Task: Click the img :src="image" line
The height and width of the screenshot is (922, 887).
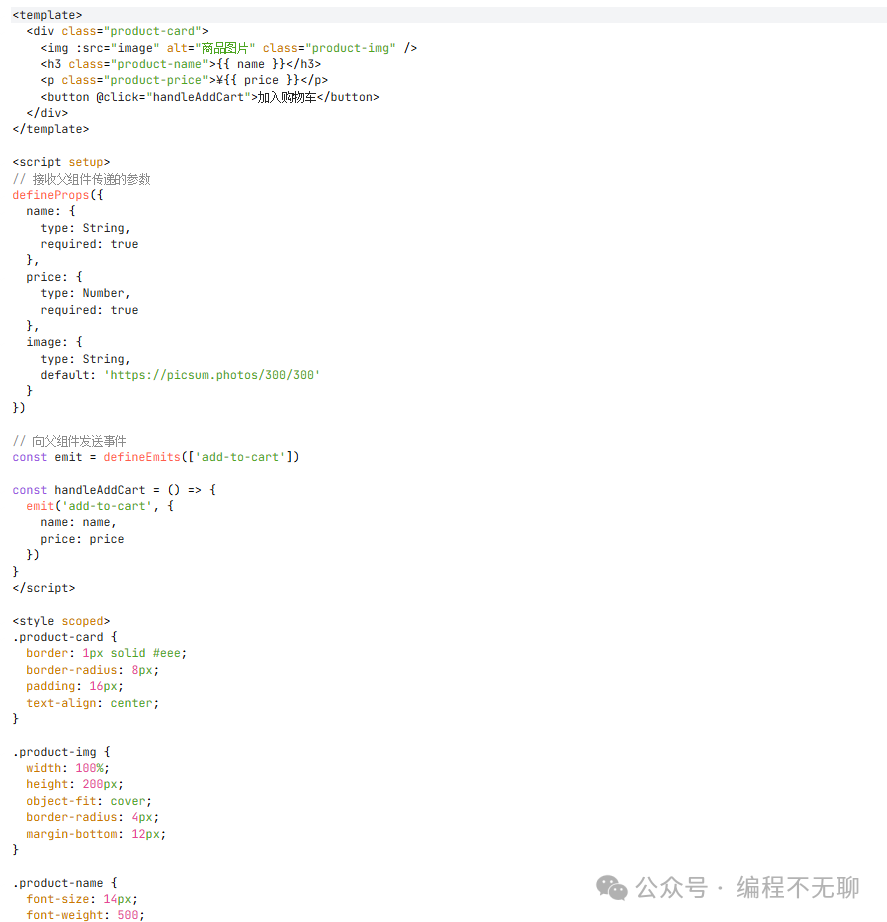Action: click(x=229, y=48)
